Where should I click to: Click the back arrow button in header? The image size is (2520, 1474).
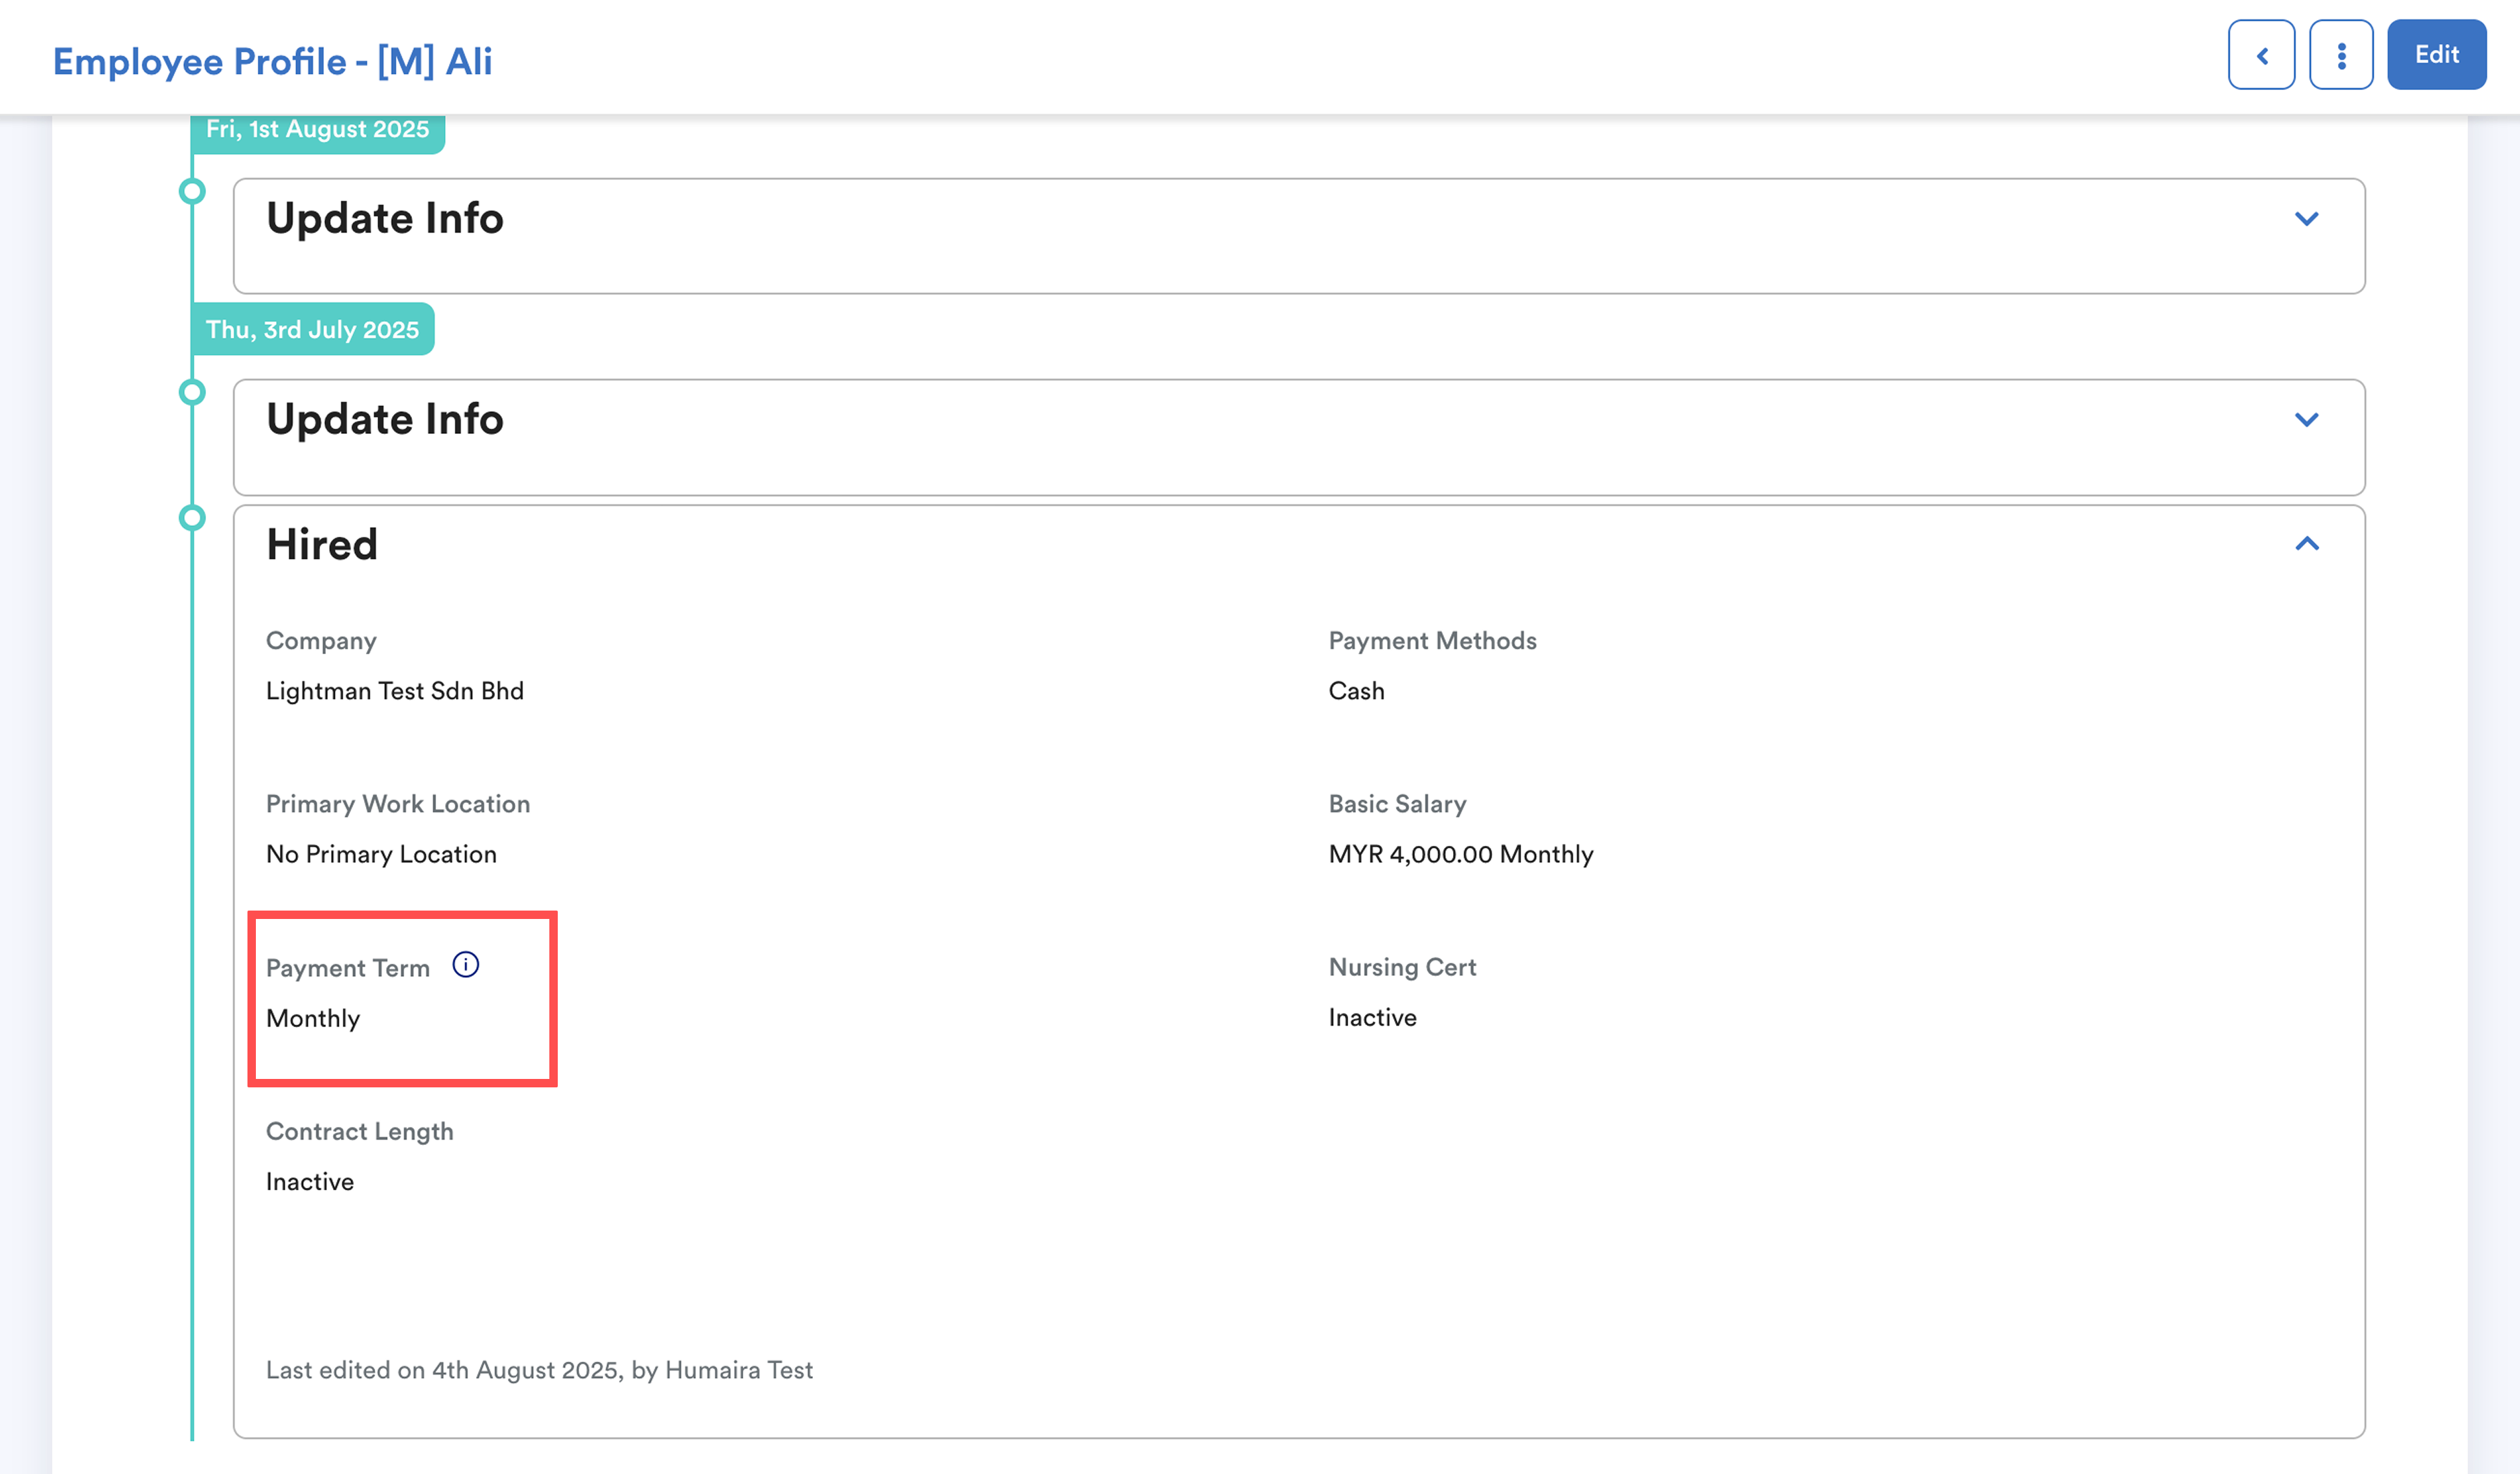coord(2260,55)
